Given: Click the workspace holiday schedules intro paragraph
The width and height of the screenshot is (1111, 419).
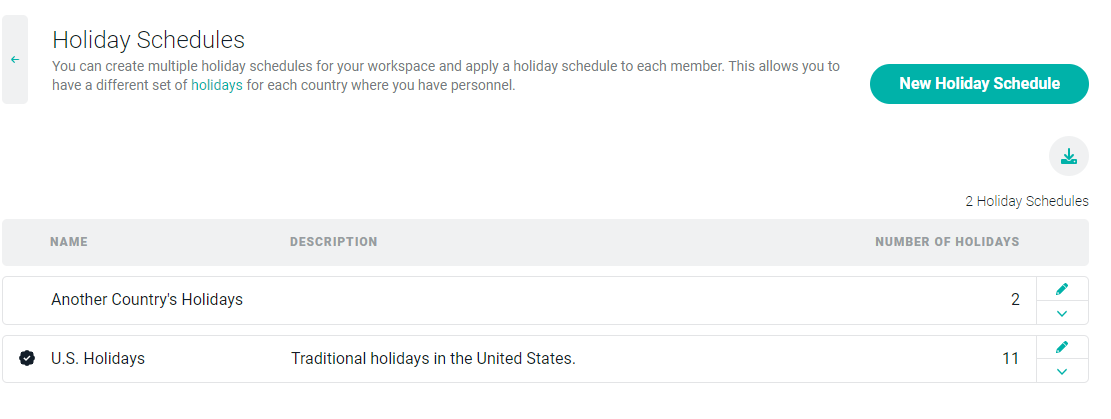Looking at the screenshot, I should (446, 76).
